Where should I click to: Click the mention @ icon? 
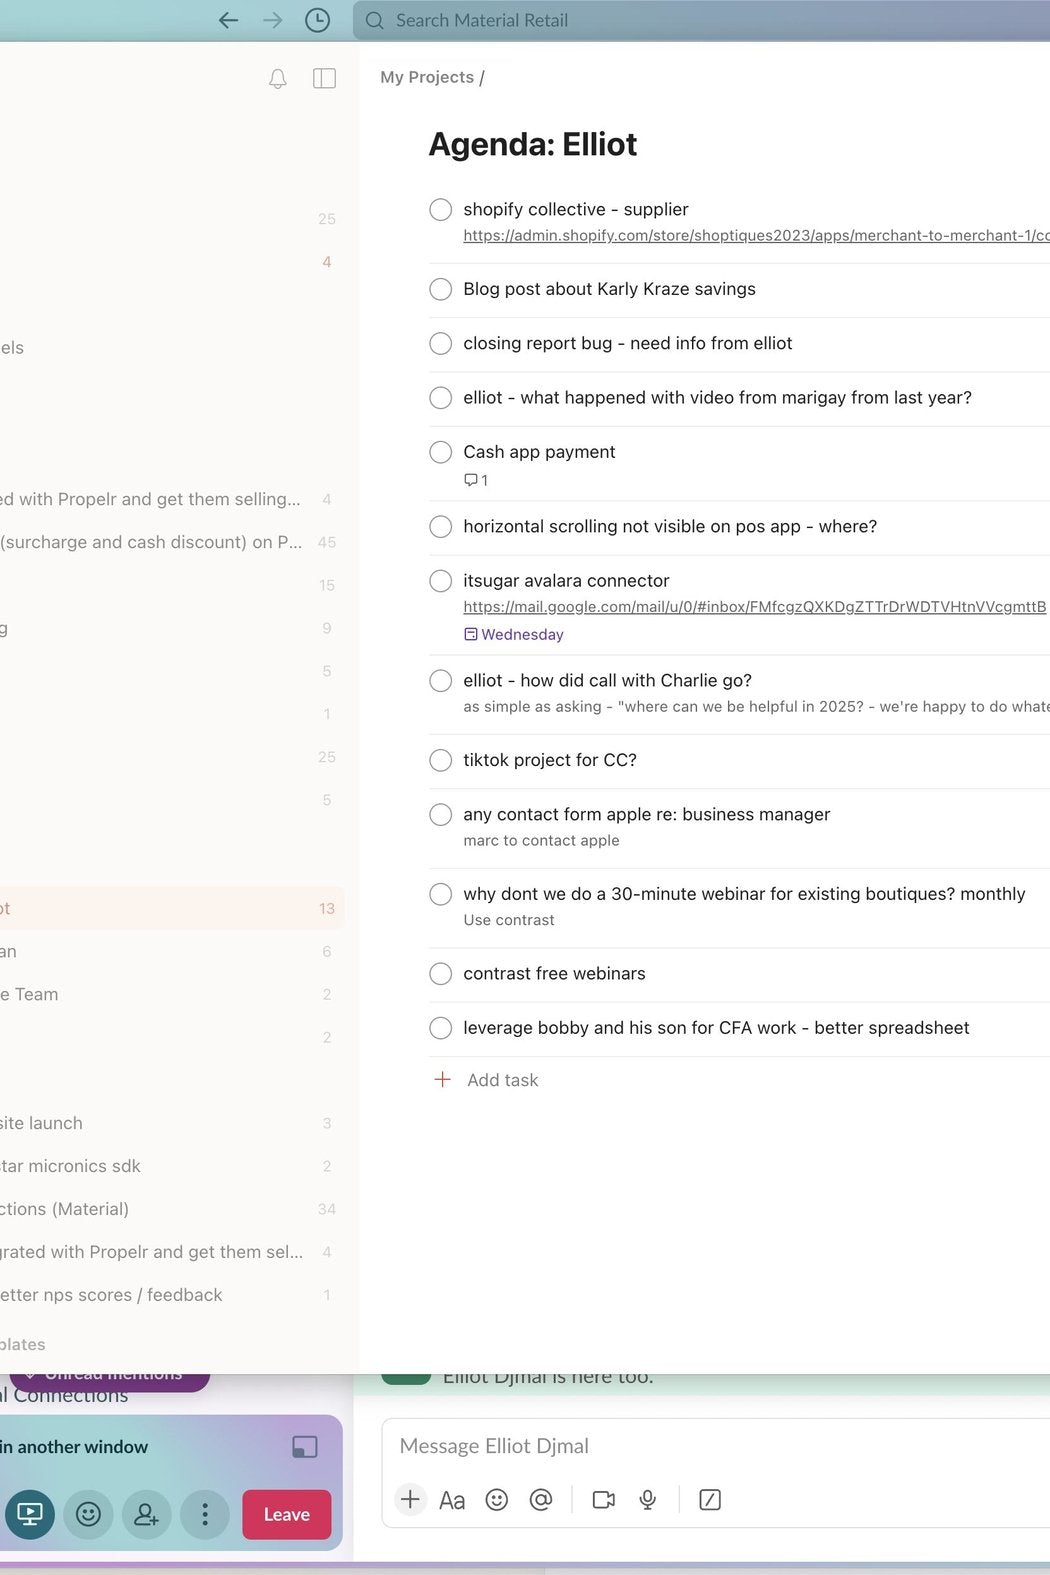click(541, 1499)
